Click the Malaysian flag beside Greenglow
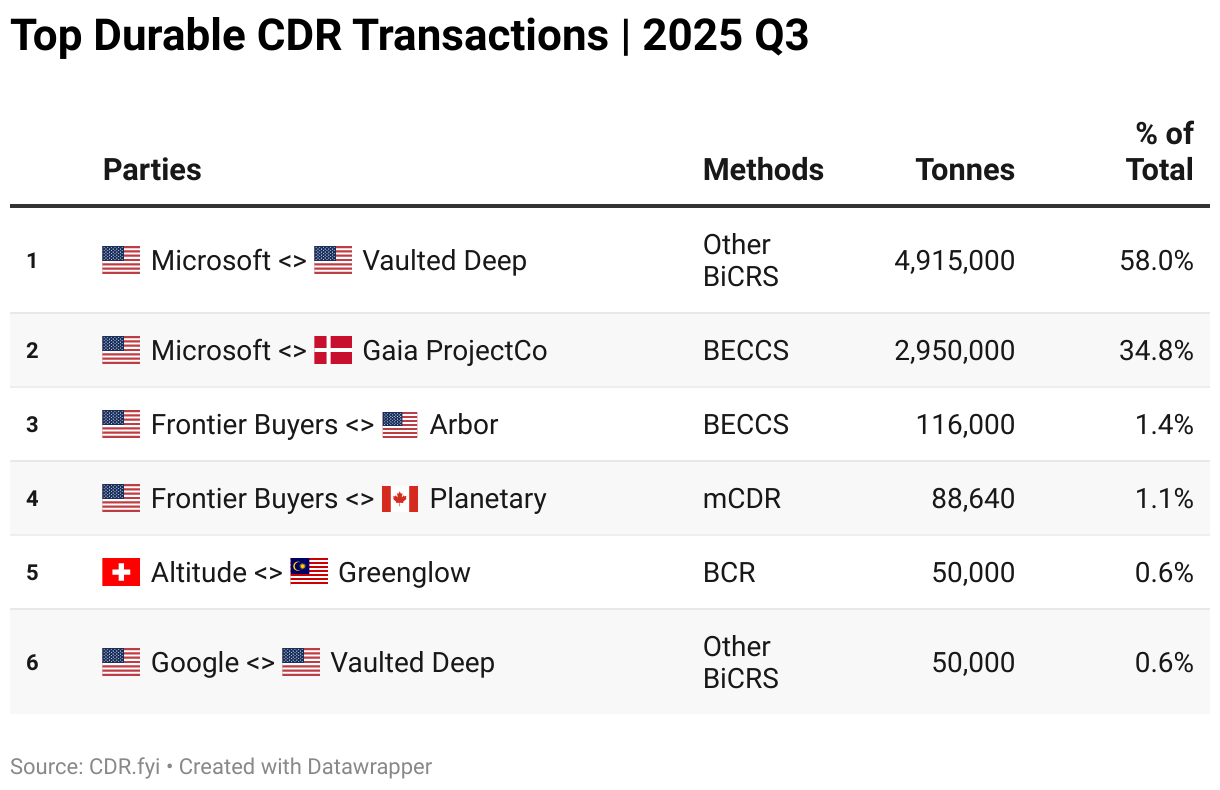This screenshot has width=1220, height=790. click(309, 573)
